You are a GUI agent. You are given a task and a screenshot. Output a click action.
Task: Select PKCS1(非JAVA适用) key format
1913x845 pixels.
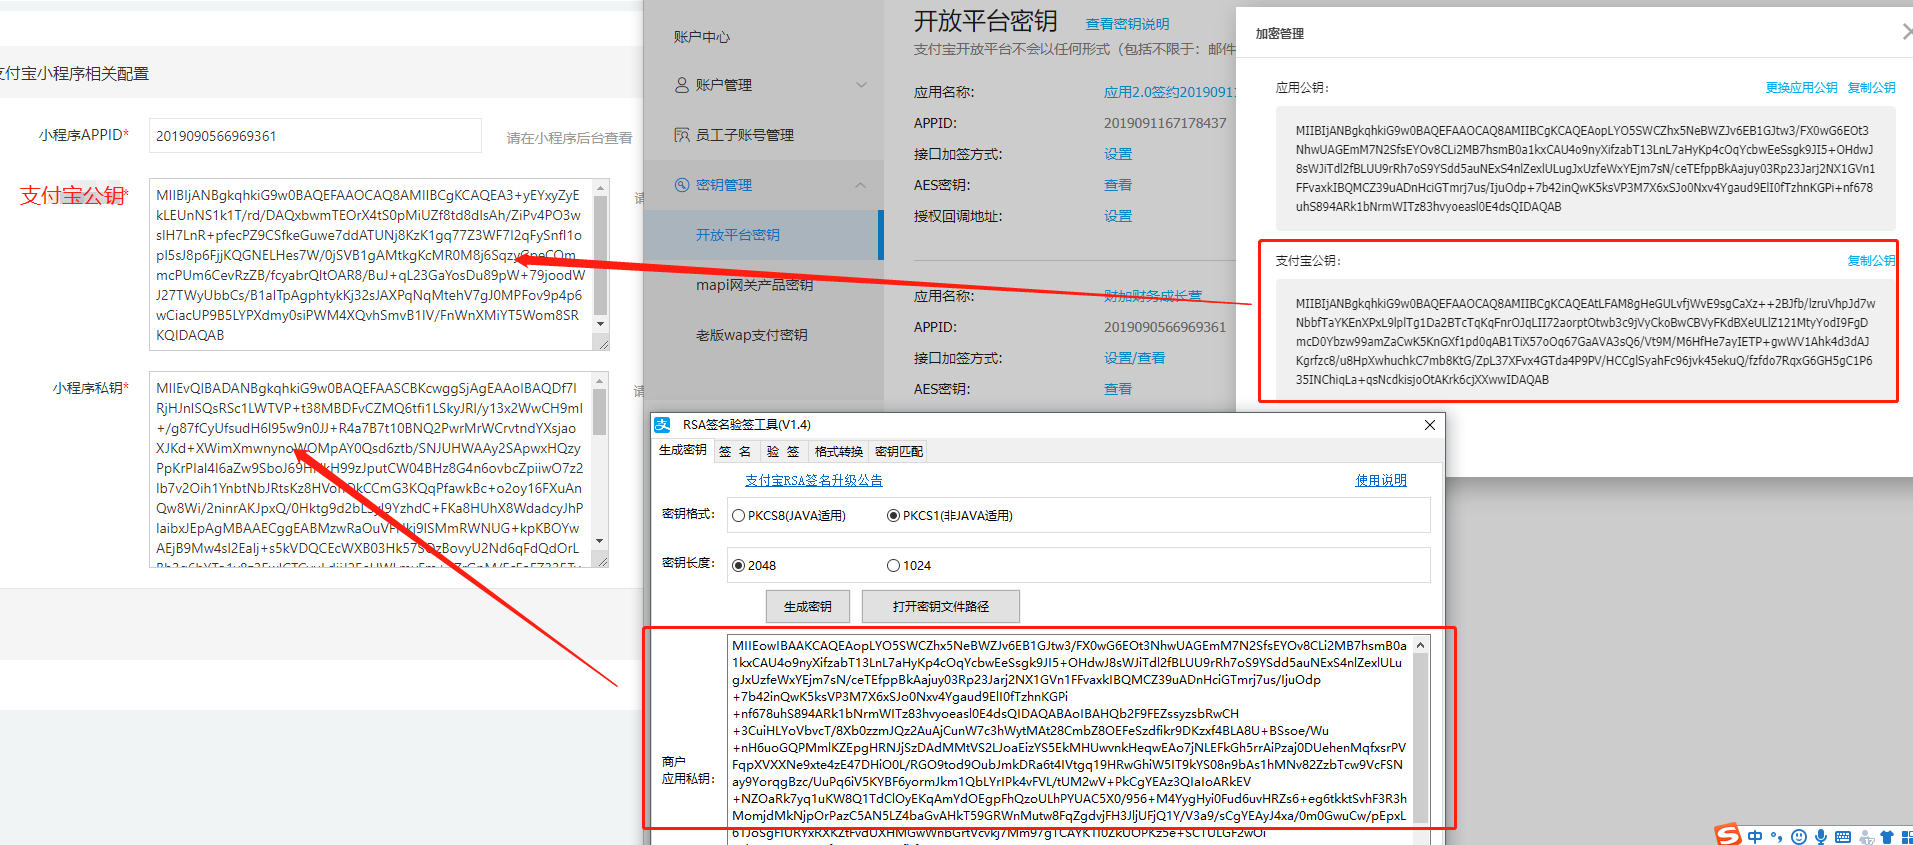[893, 516]
